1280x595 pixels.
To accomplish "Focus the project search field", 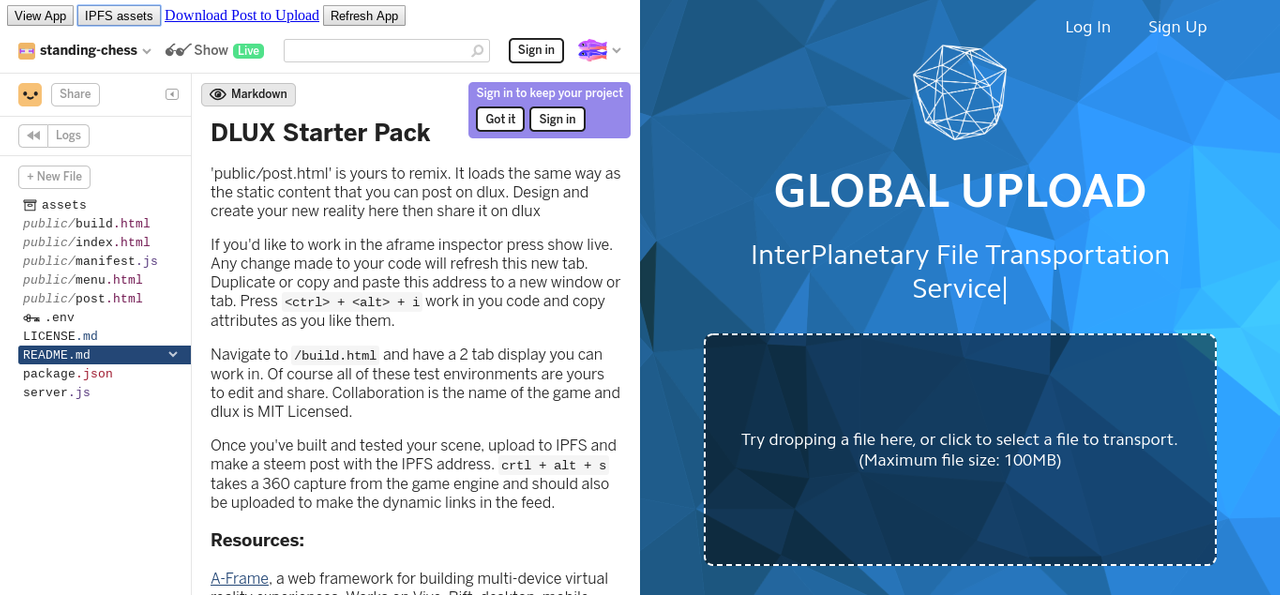I will pos(387,51).
